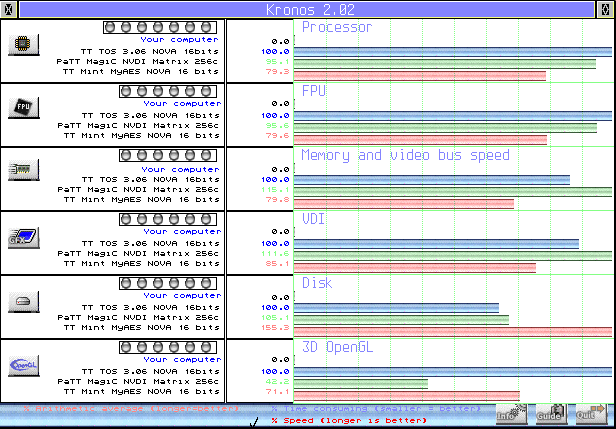
Task: Select 'Your computer' in the OpenGL panel
Action: tap(182, 359)
